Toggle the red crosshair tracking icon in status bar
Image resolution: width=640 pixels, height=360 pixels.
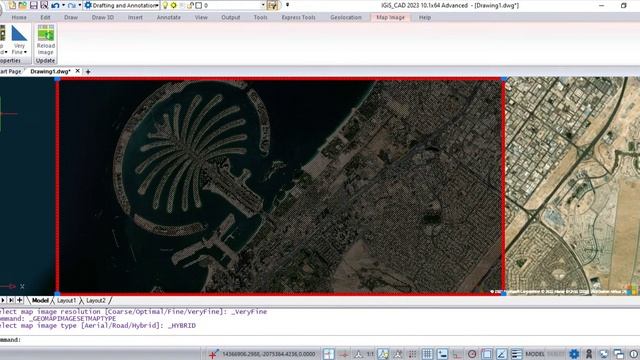click(x=344, y=354)
